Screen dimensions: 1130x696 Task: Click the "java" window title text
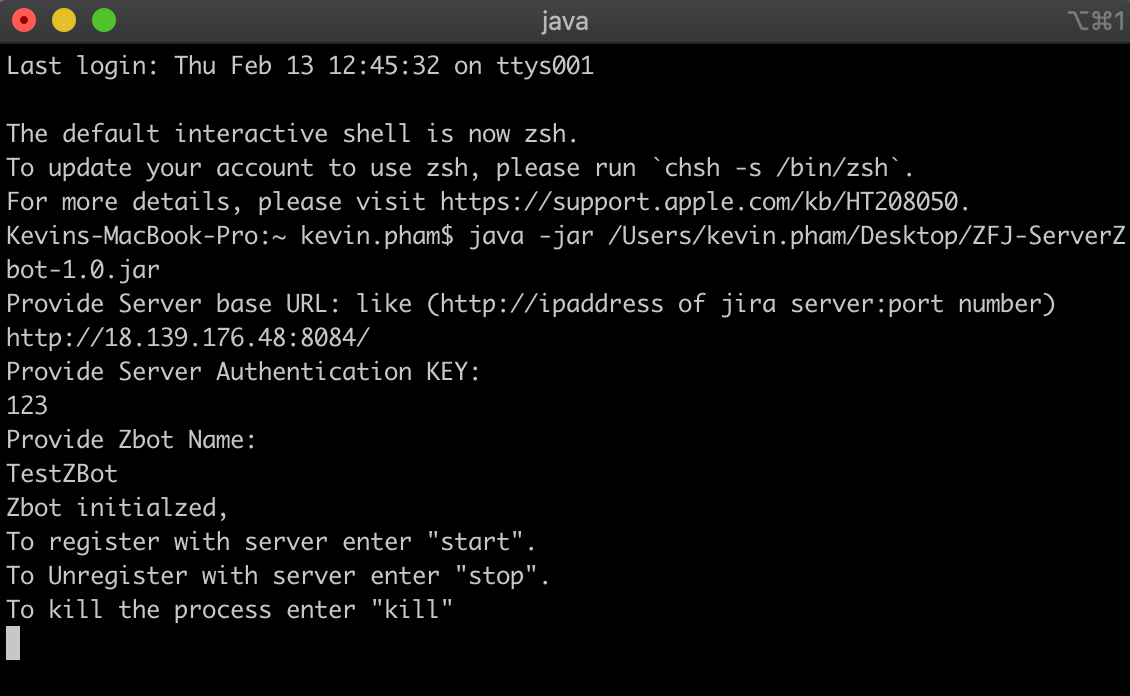coord(565,21)
